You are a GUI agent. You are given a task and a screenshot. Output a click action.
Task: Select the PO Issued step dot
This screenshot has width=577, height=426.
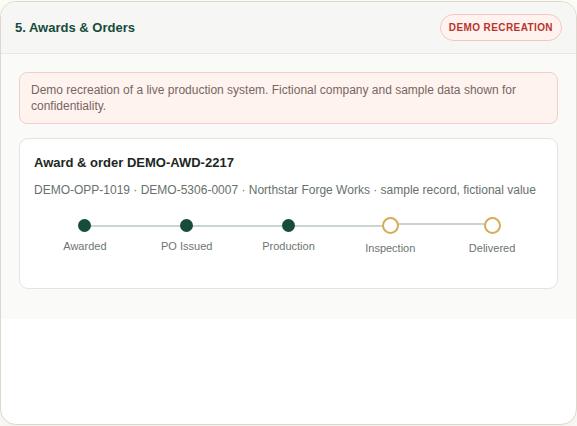(x=187, y=226)
